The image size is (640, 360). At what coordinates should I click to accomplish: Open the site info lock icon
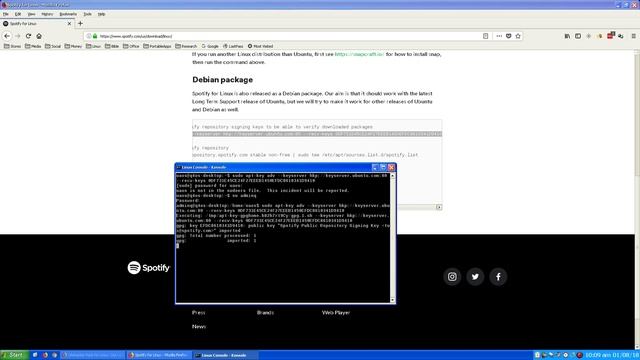coord(95,36)
